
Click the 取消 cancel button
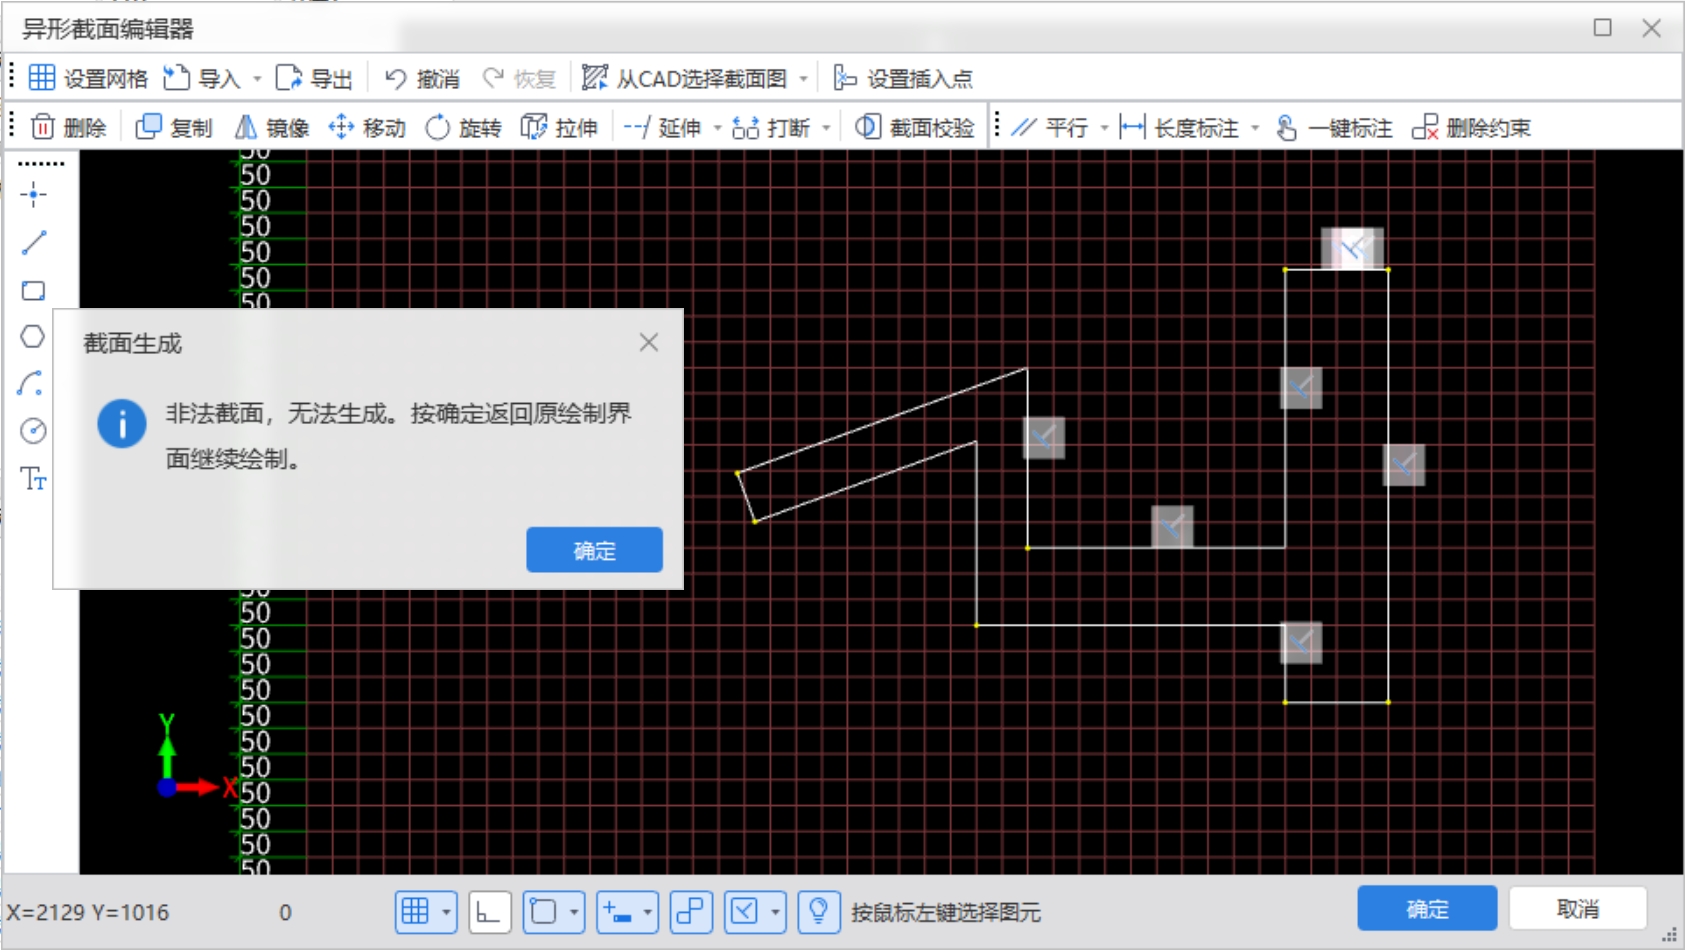pos(1577,909)
